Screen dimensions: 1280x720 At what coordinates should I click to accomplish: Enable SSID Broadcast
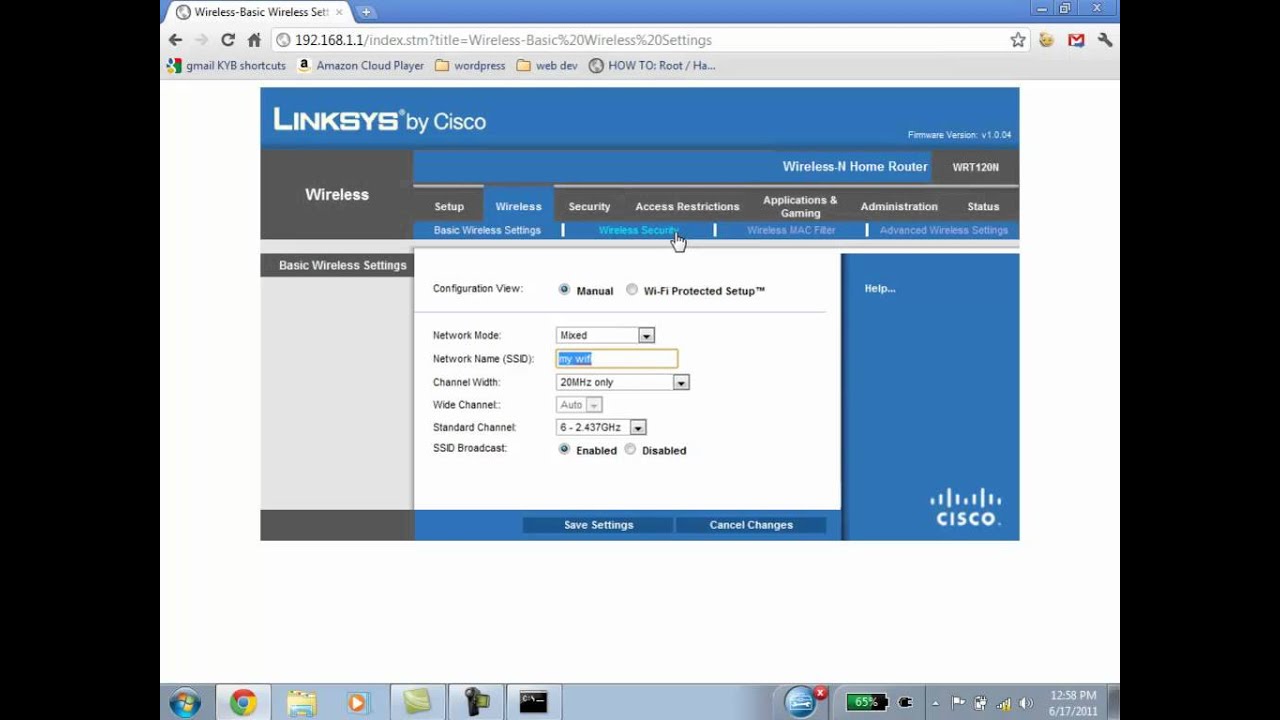(564, 450)
